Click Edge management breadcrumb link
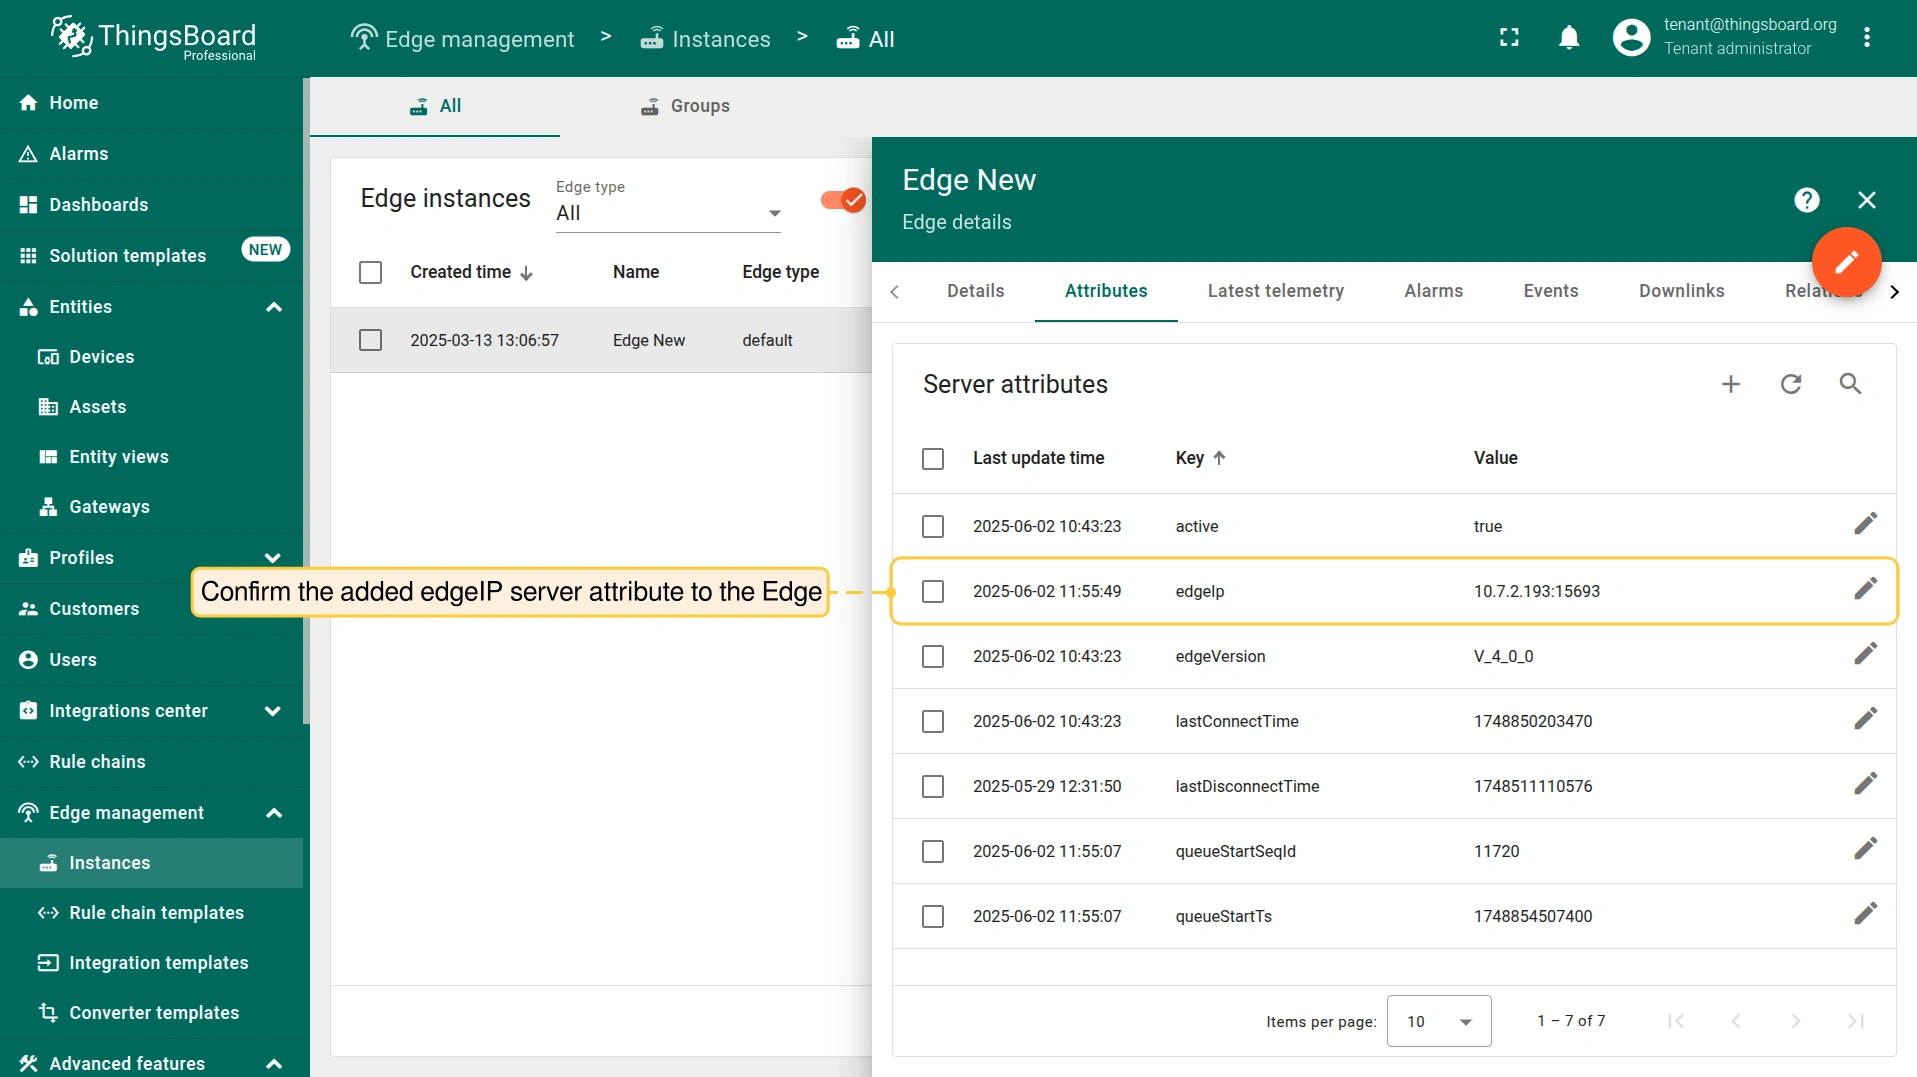This screenshot has width=1917, height=1077. point(463,39)
